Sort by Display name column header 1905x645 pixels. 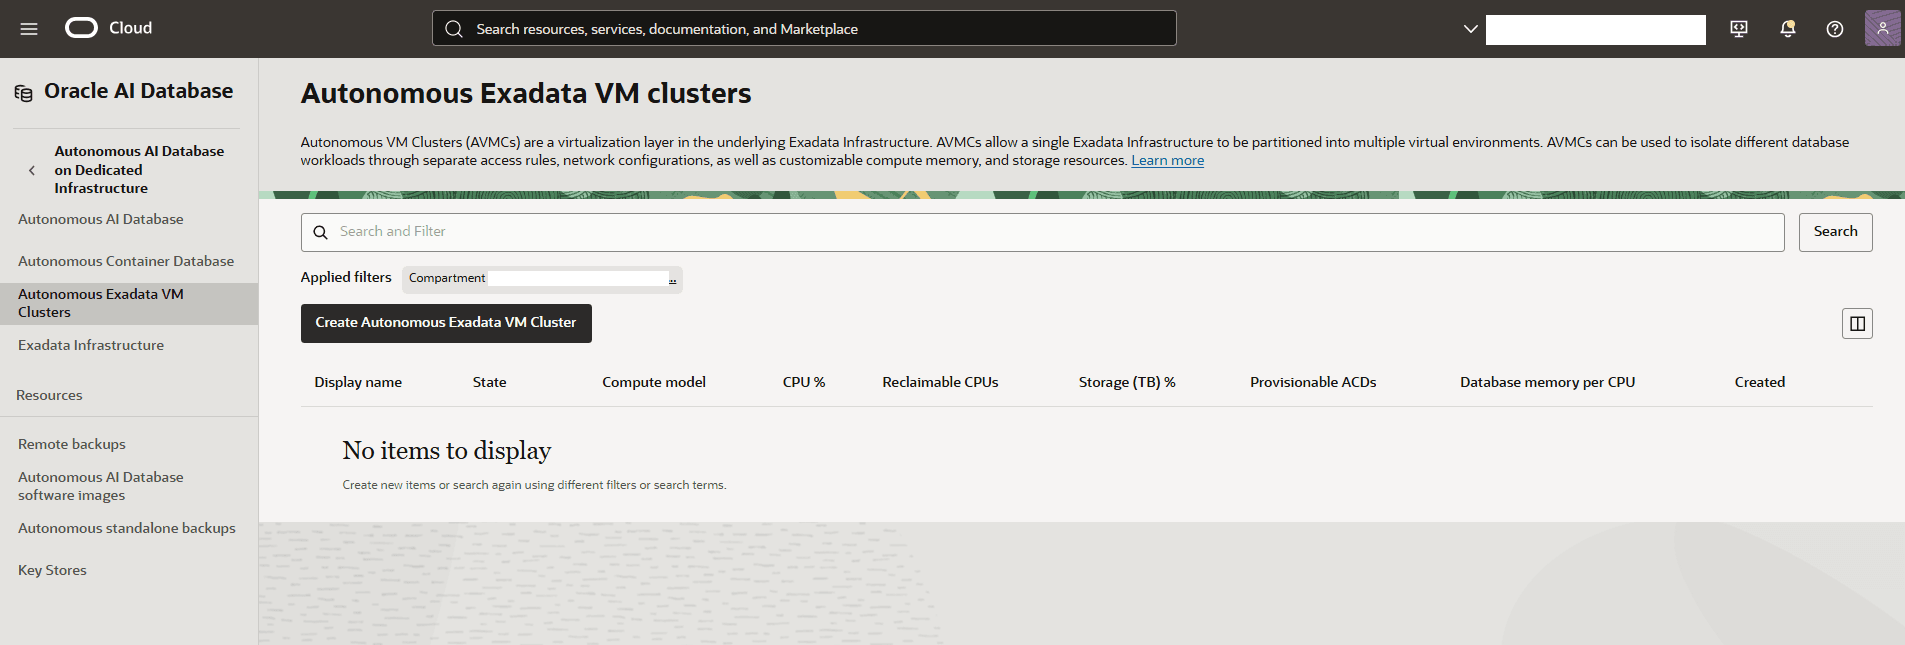tap(358, 382)
